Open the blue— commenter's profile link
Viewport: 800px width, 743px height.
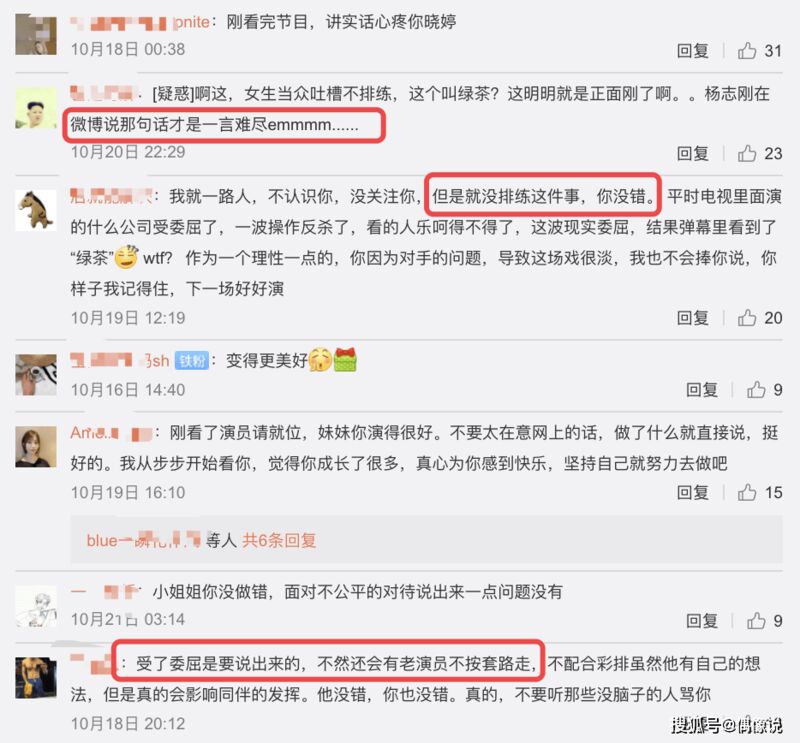tap(143, 540)
